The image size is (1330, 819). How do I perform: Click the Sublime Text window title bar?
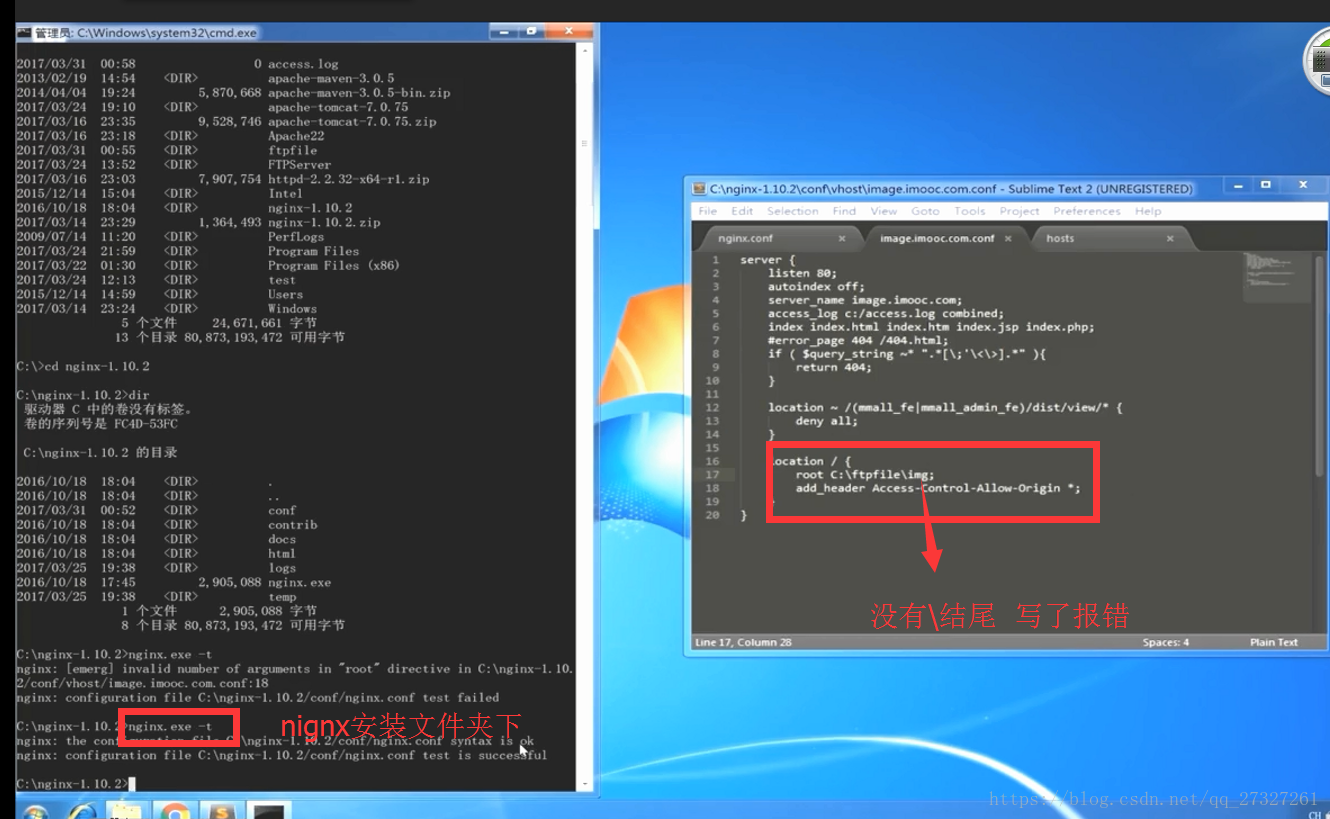pos(951,188)
